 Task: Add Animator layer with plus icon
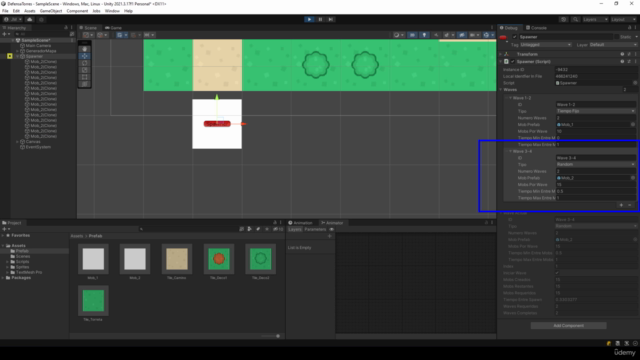tap(330, 236)
